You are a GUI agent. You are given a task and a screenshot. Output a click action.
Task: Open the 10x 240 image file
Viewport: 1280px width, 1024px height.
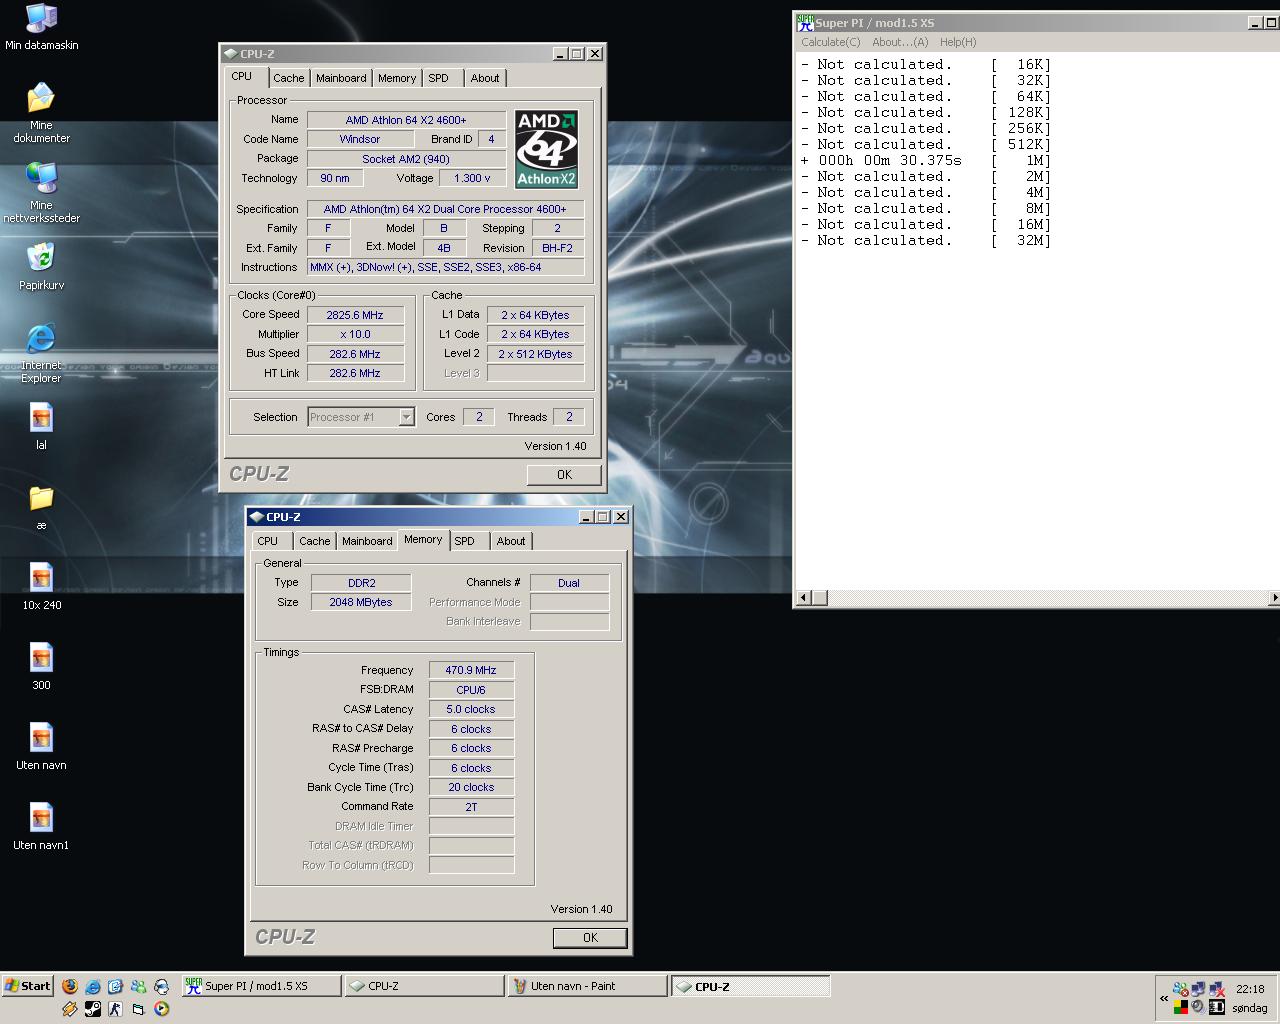(x=41, y=586)
